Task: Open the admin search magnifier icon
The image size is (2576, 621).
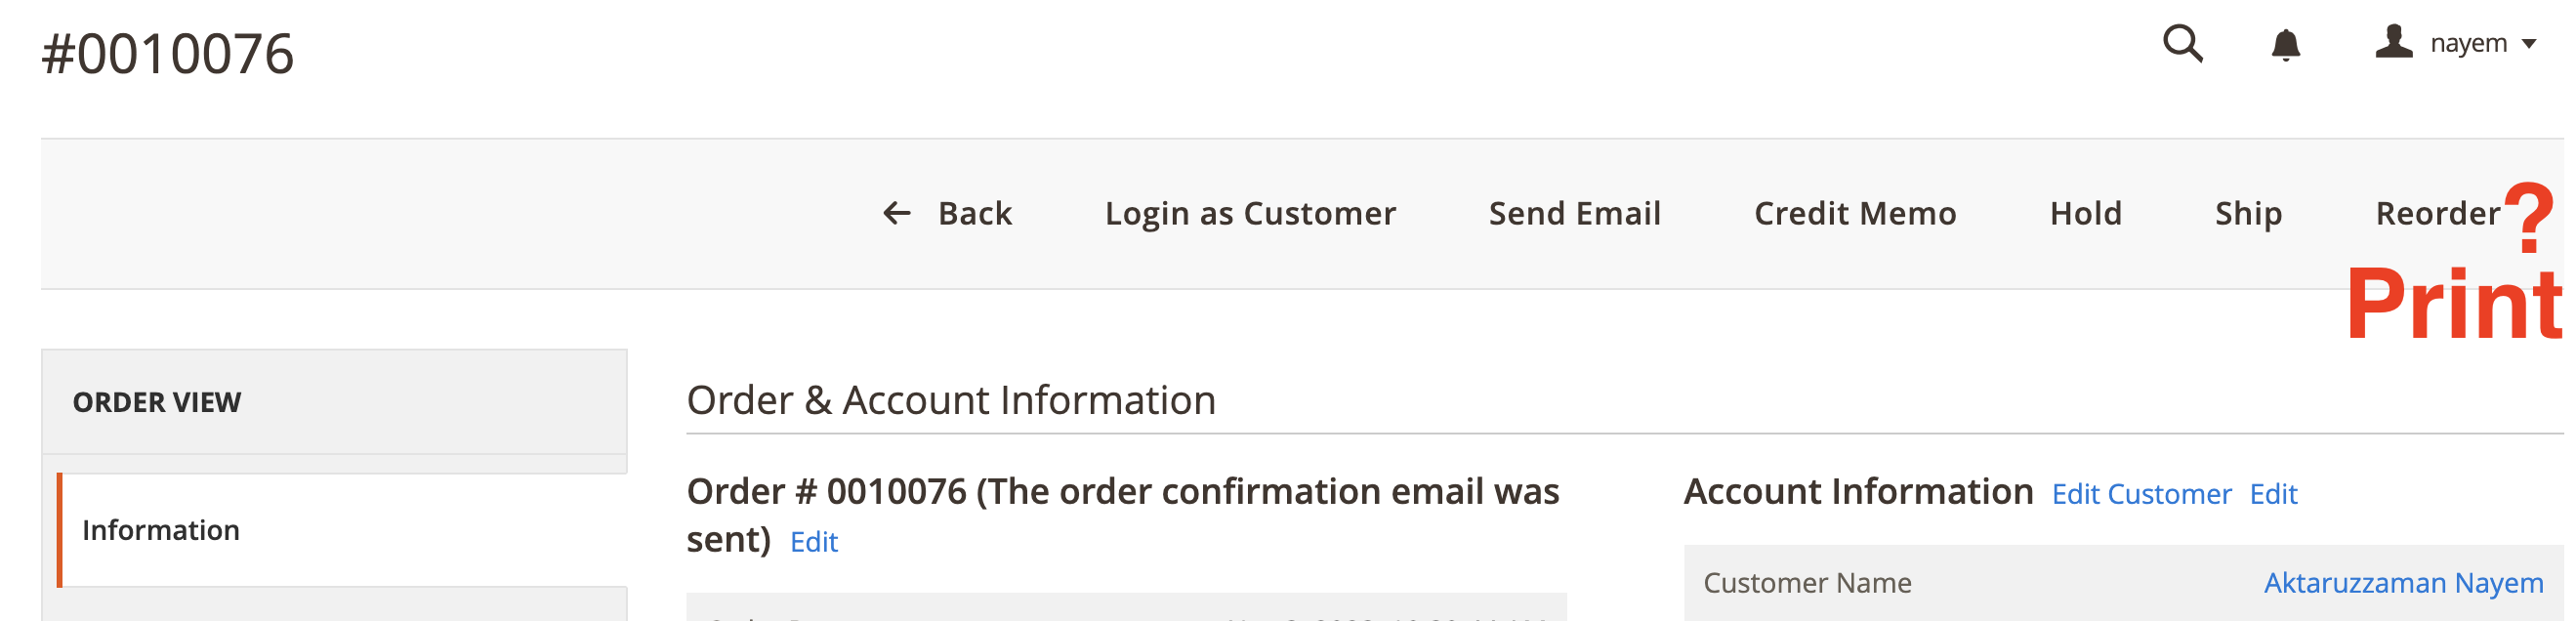Action: 2182,44
